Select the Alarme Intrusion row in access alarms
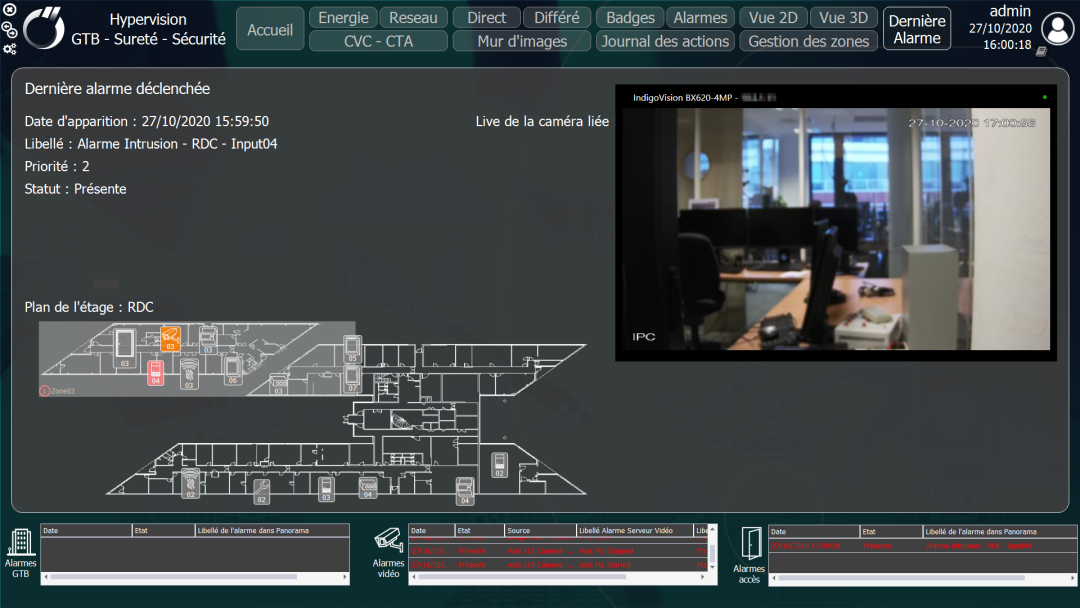Image resolution: width=1080 pixels, height=608 pixels. [x=922, y=546]
